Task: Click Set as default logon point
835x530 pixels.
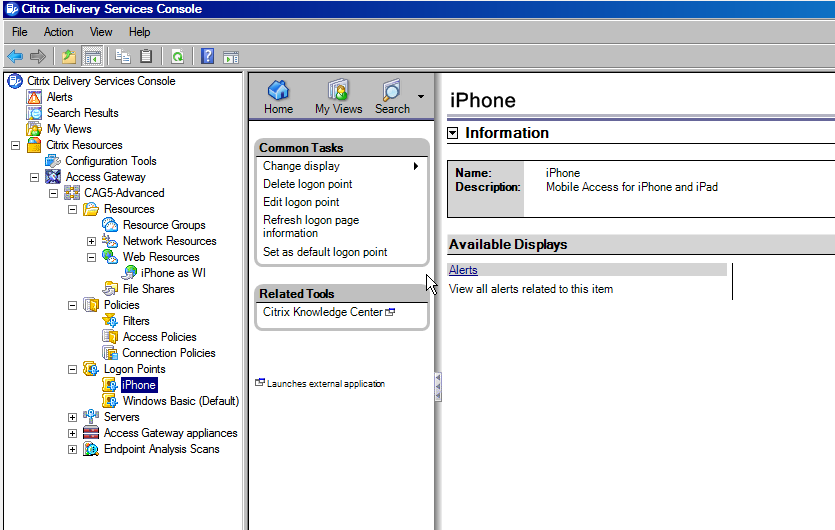Action: click(x=325, y=252)
